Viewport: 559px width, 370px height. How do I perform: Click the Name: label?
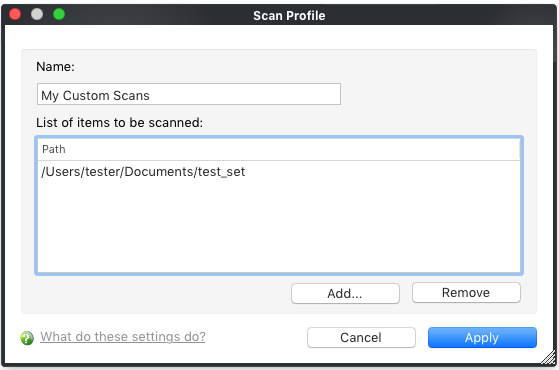pos(55,67)
